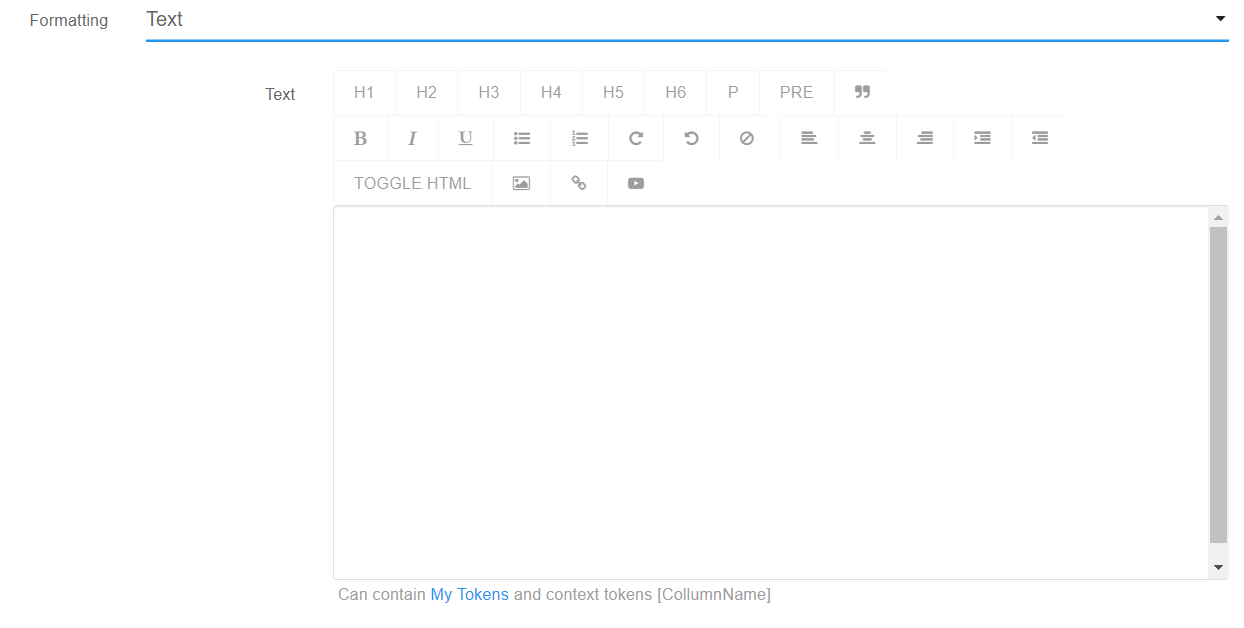Click the 'context tokens [CollumnName]' hint text

pos(658,594)
